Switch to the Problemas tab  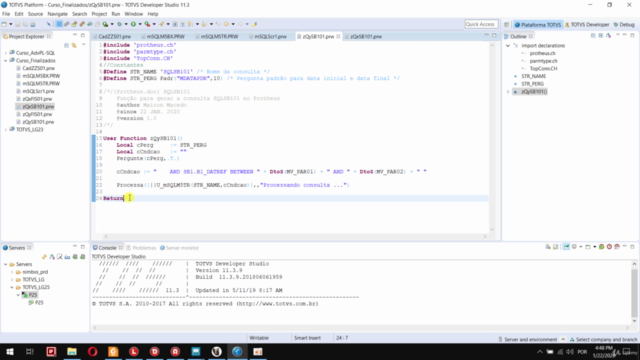(x=141, y=248)
